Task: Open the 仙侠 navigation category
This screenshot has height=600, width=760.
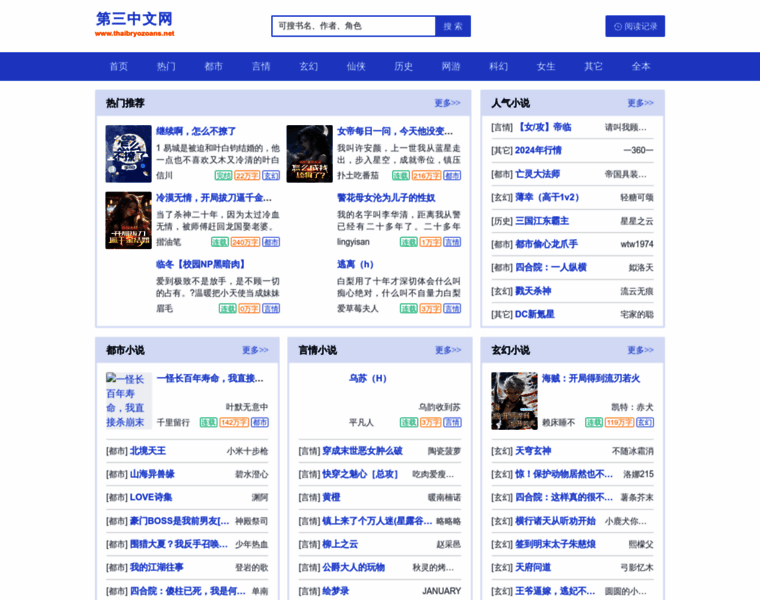Action: 356,66
